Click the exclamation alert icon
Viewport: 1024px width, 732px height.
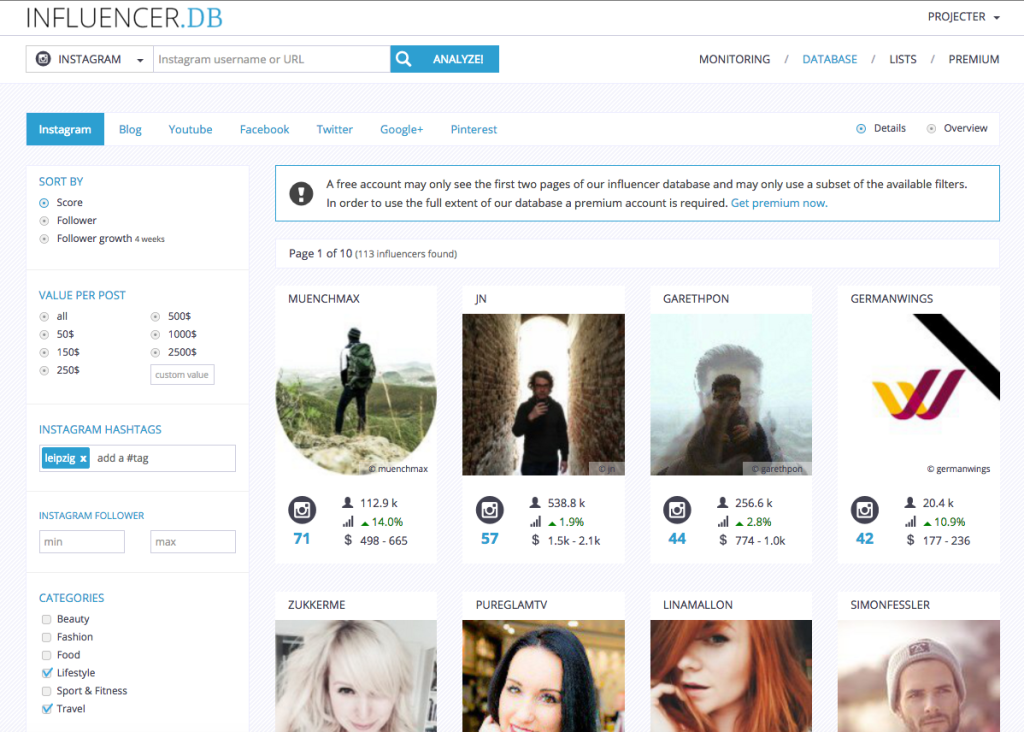[x=301, y=193]
